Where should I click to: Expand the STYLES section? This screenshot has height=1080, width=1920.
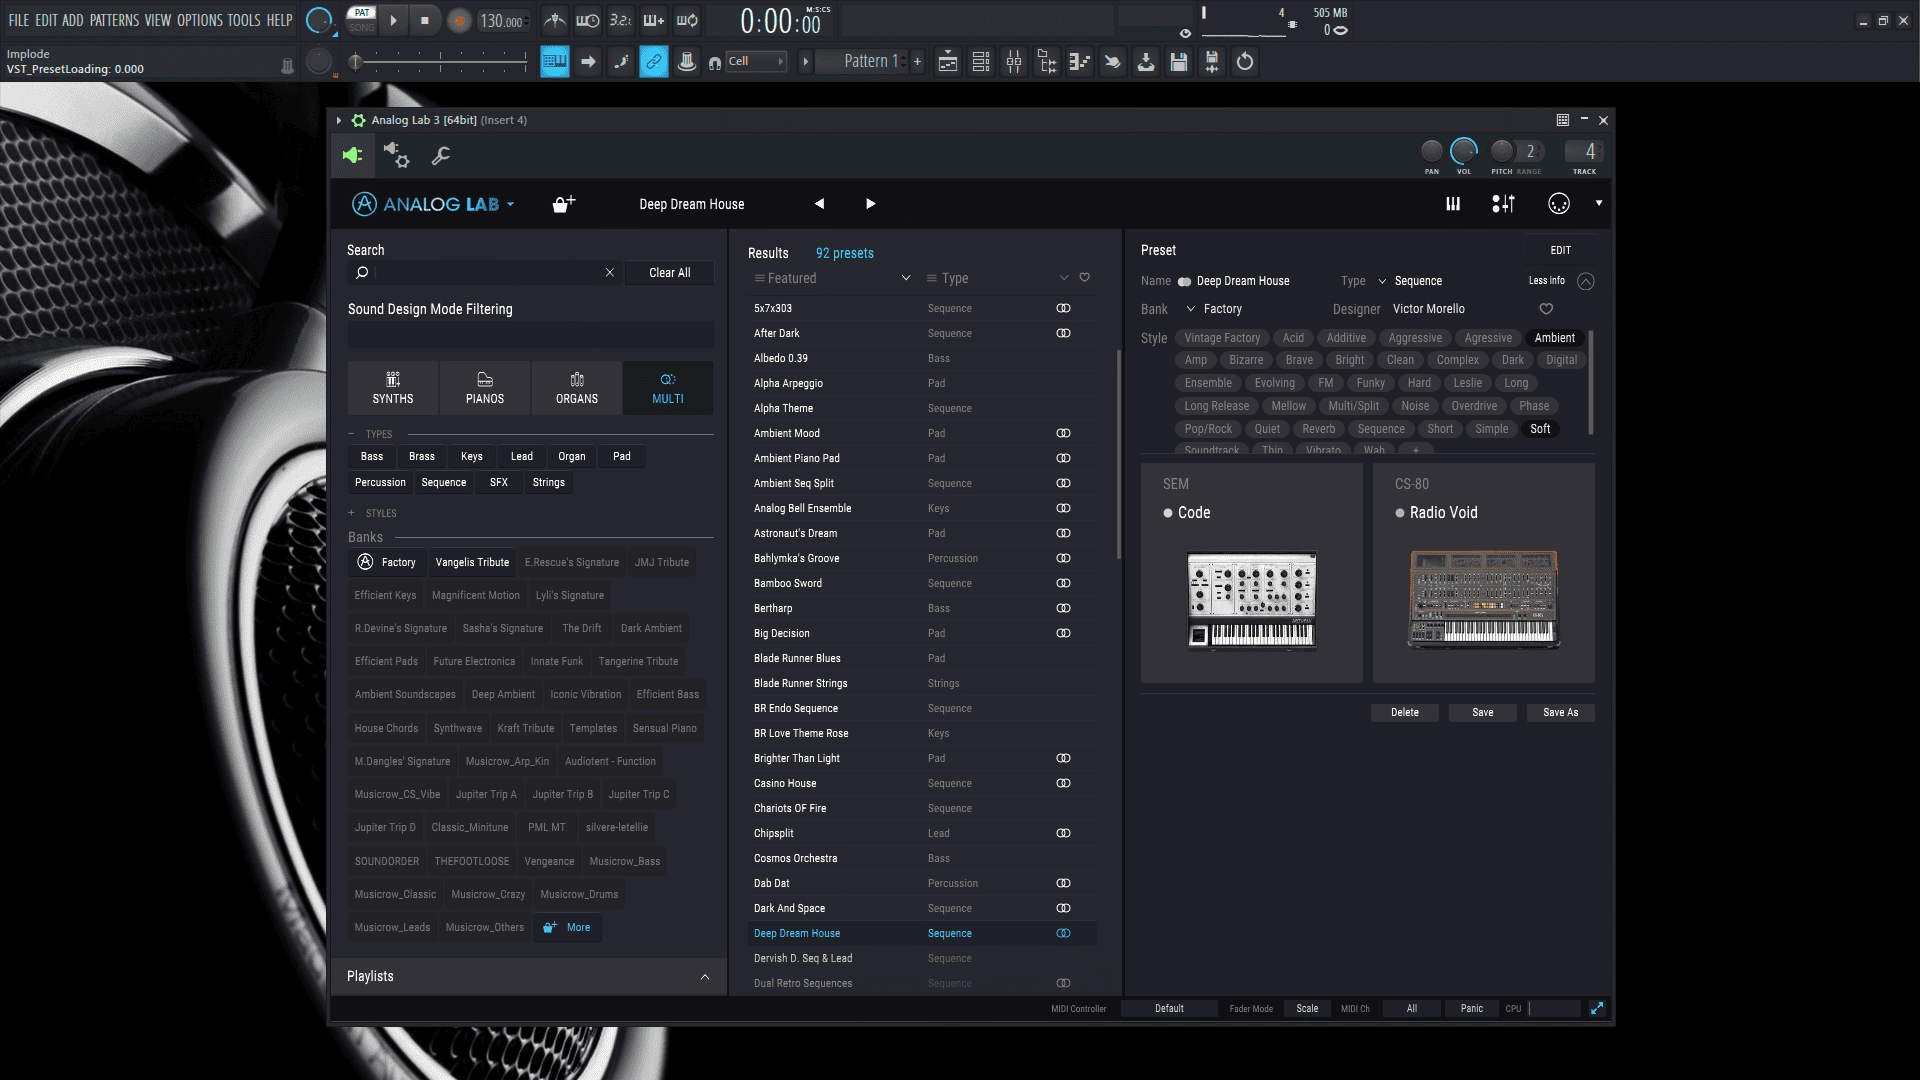pos(351,513)
